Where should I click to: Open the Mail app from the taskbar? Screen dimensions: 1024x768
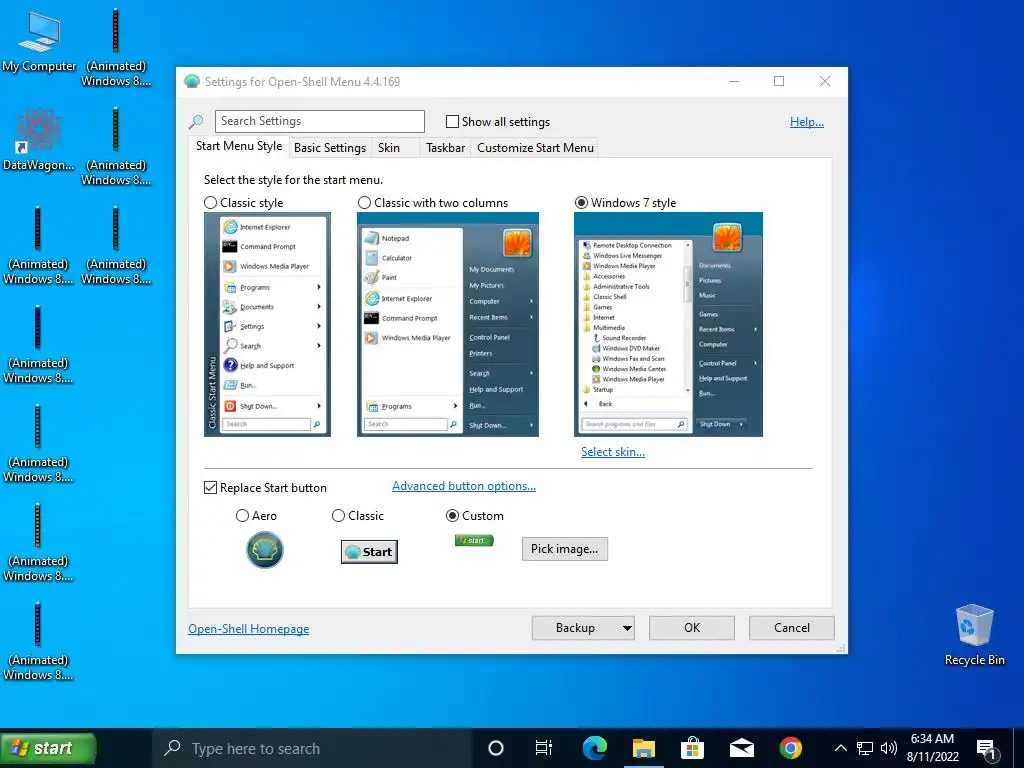coord(742,748)
